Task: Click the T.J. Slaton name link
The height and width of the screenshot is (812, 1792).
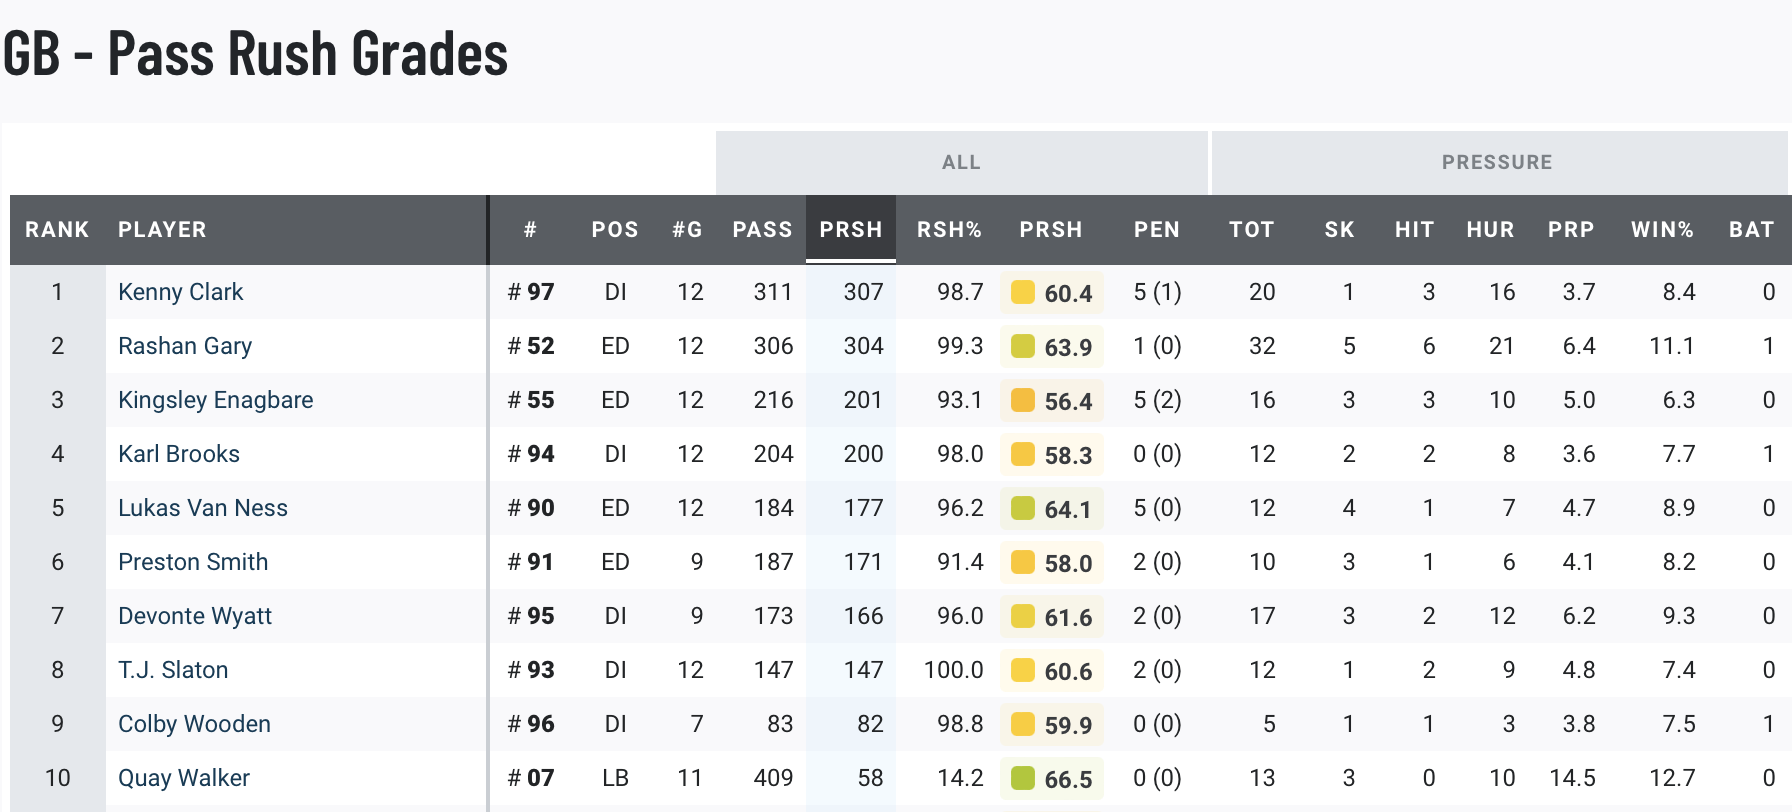Action: (x=173, y=670)
